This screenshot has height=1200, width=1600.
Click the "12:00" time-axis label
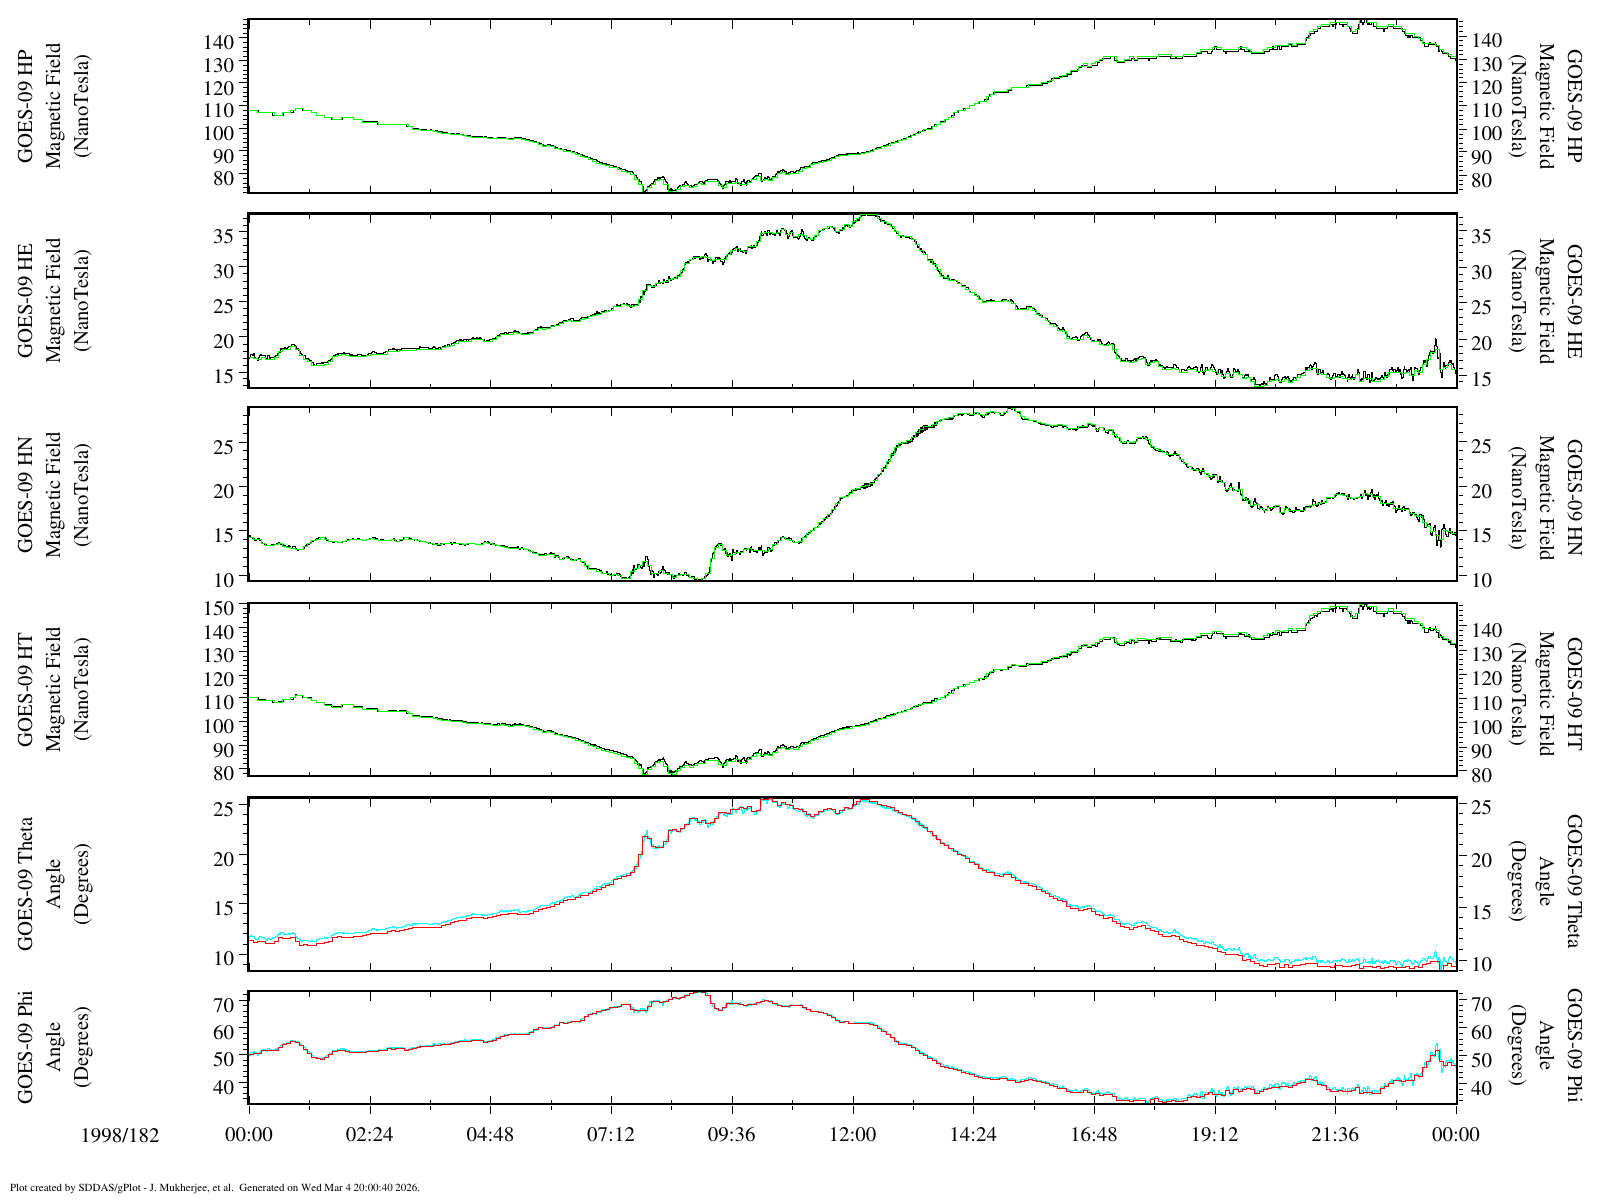853,1135
